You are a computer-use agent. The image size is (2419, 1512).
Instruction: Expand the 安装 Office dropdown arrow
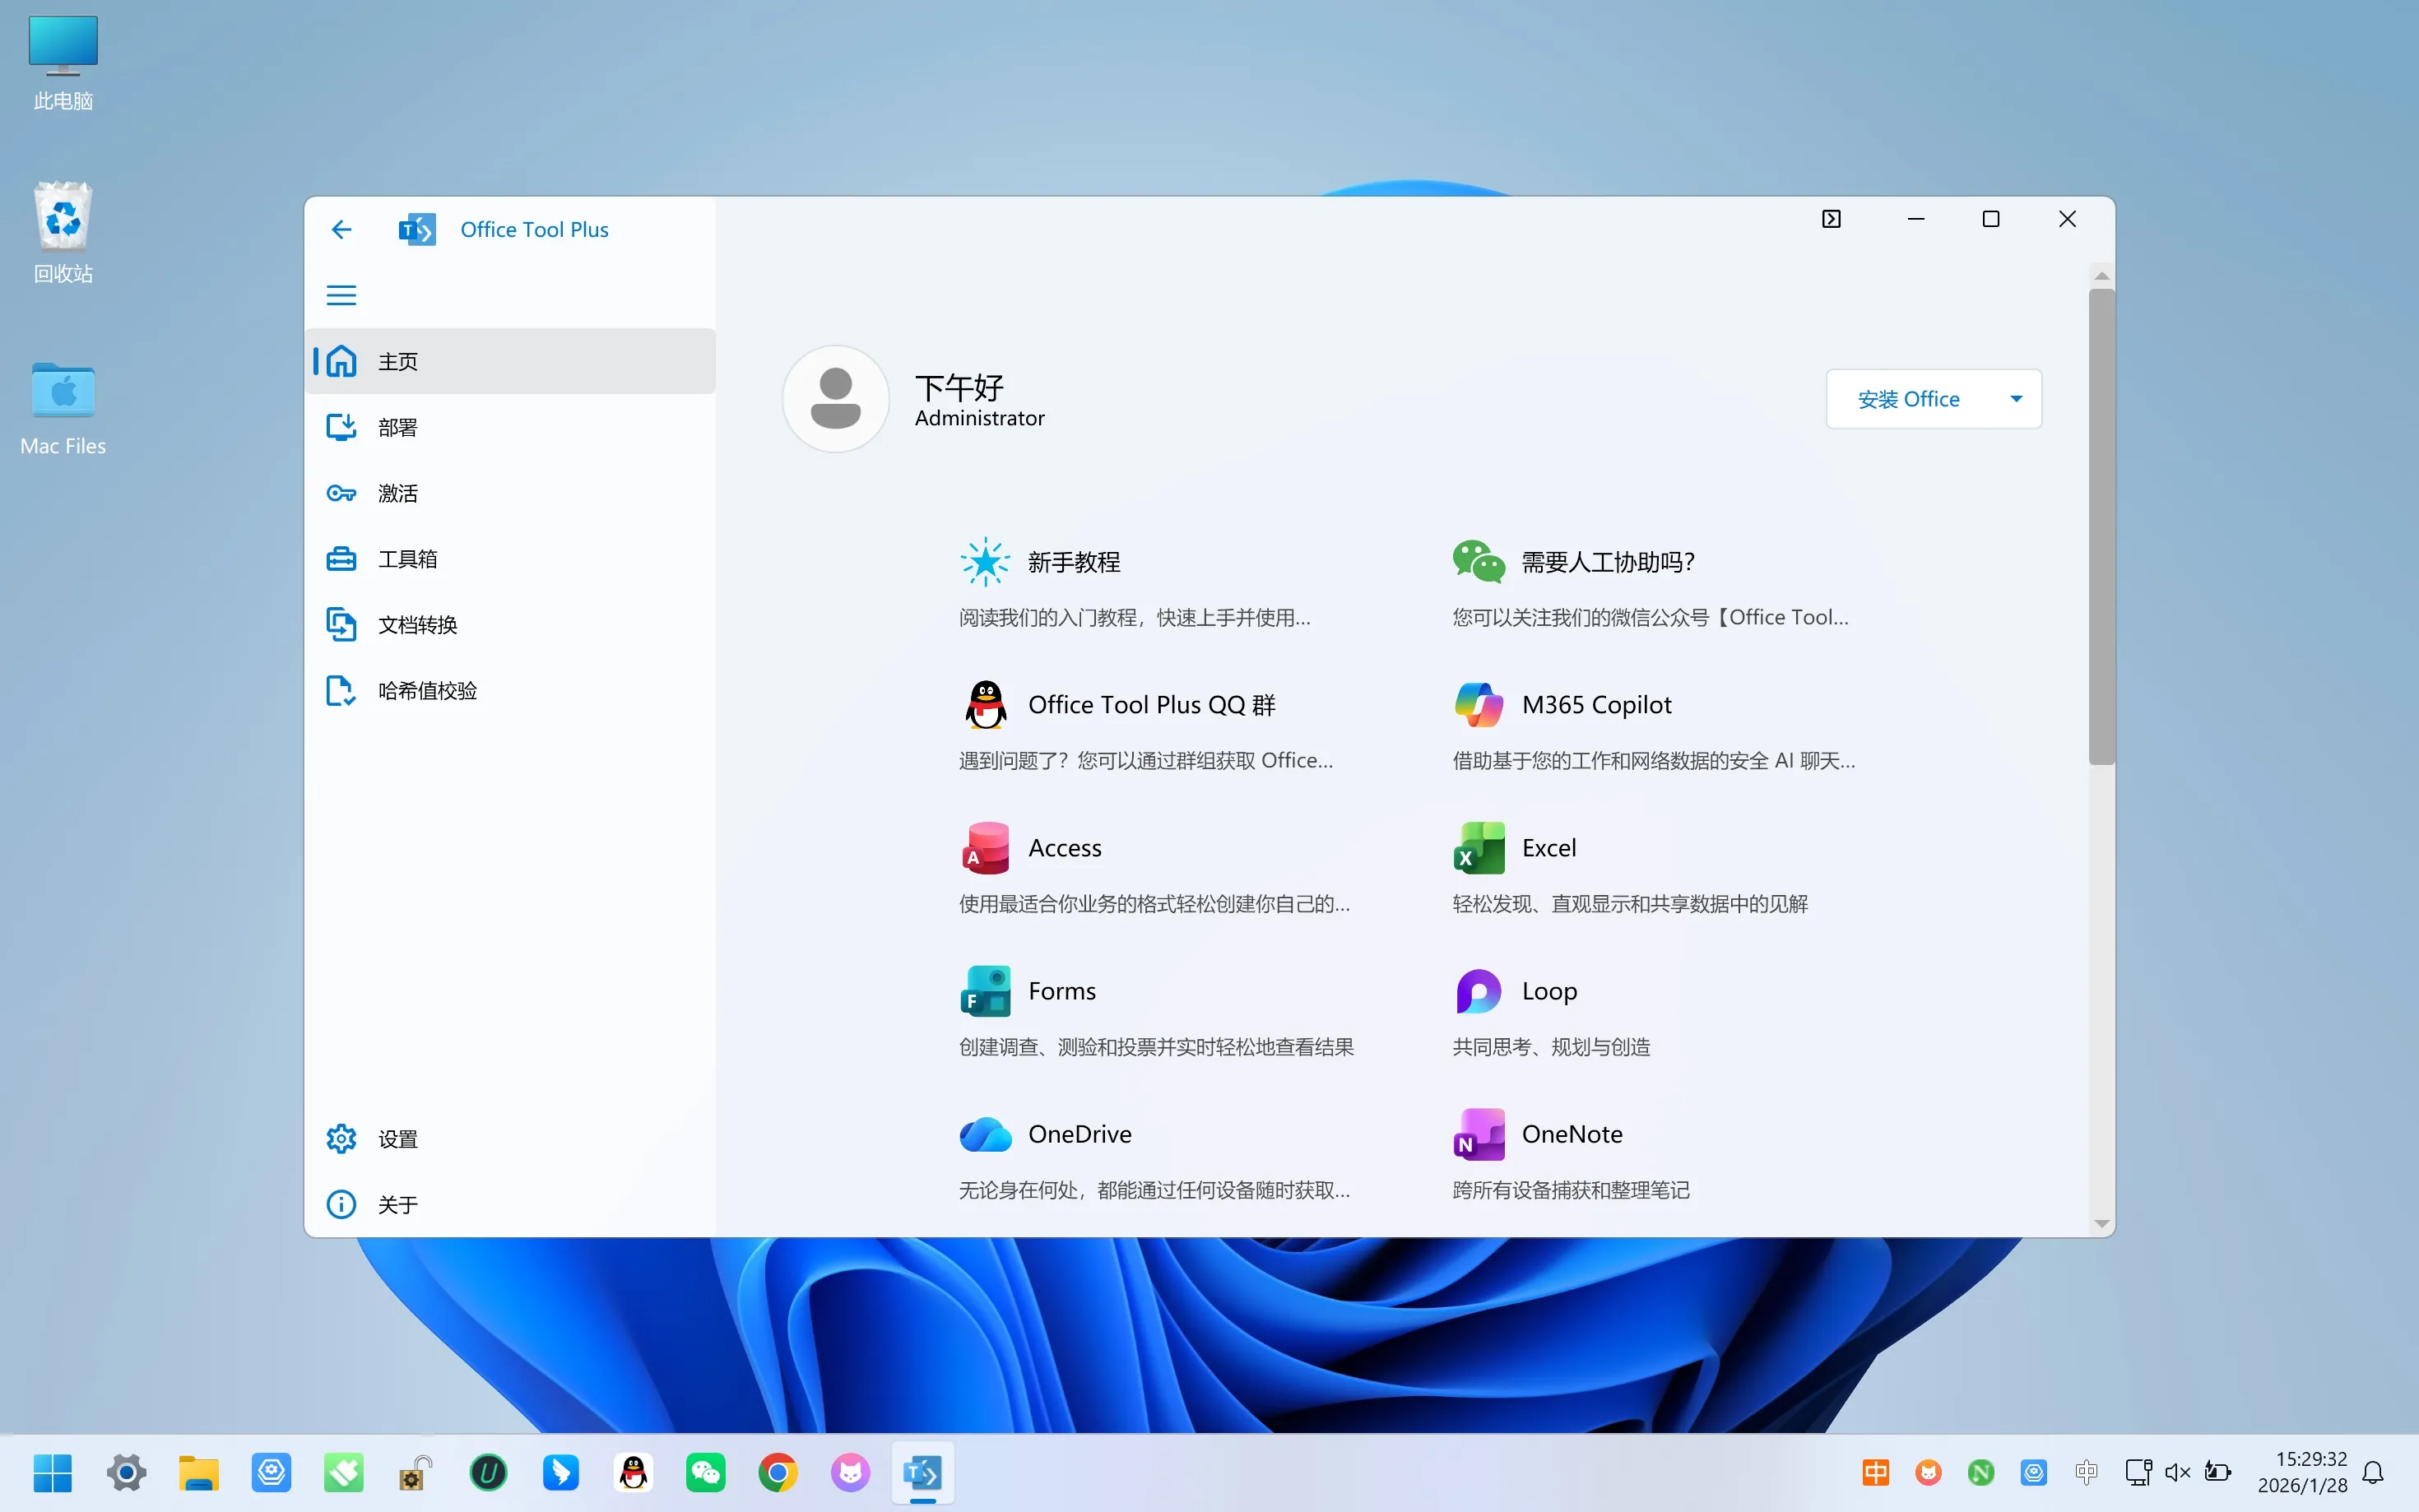tap(2016, 399)
